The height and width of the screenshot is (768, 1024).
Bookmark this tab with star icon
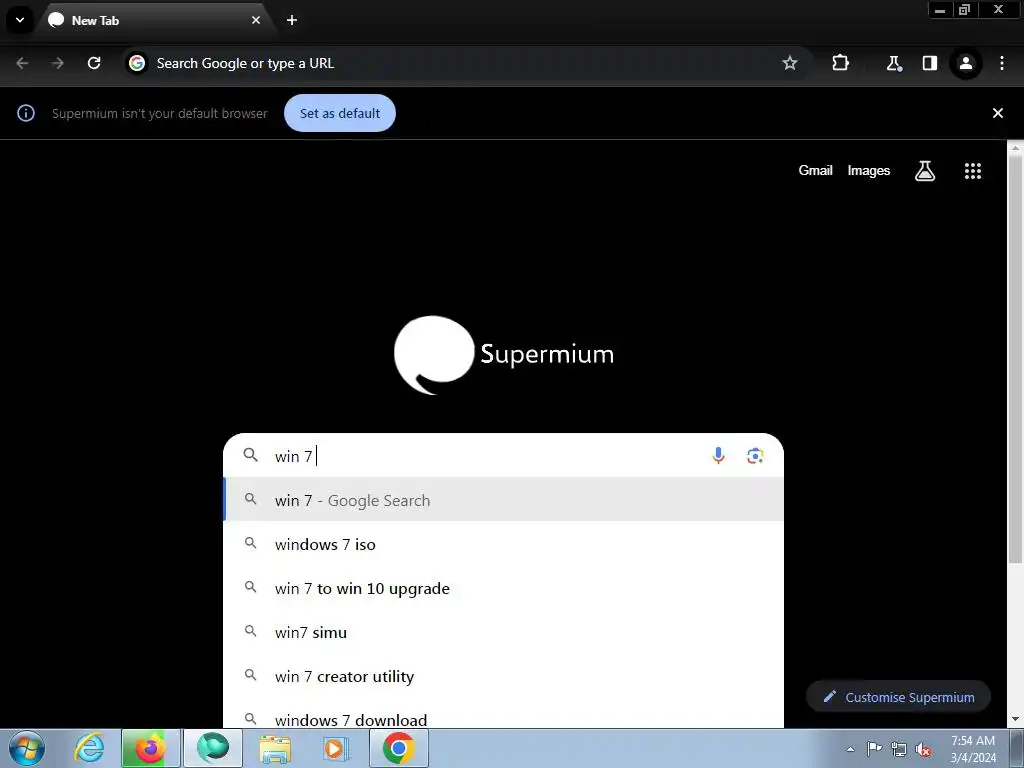point(790,63)
